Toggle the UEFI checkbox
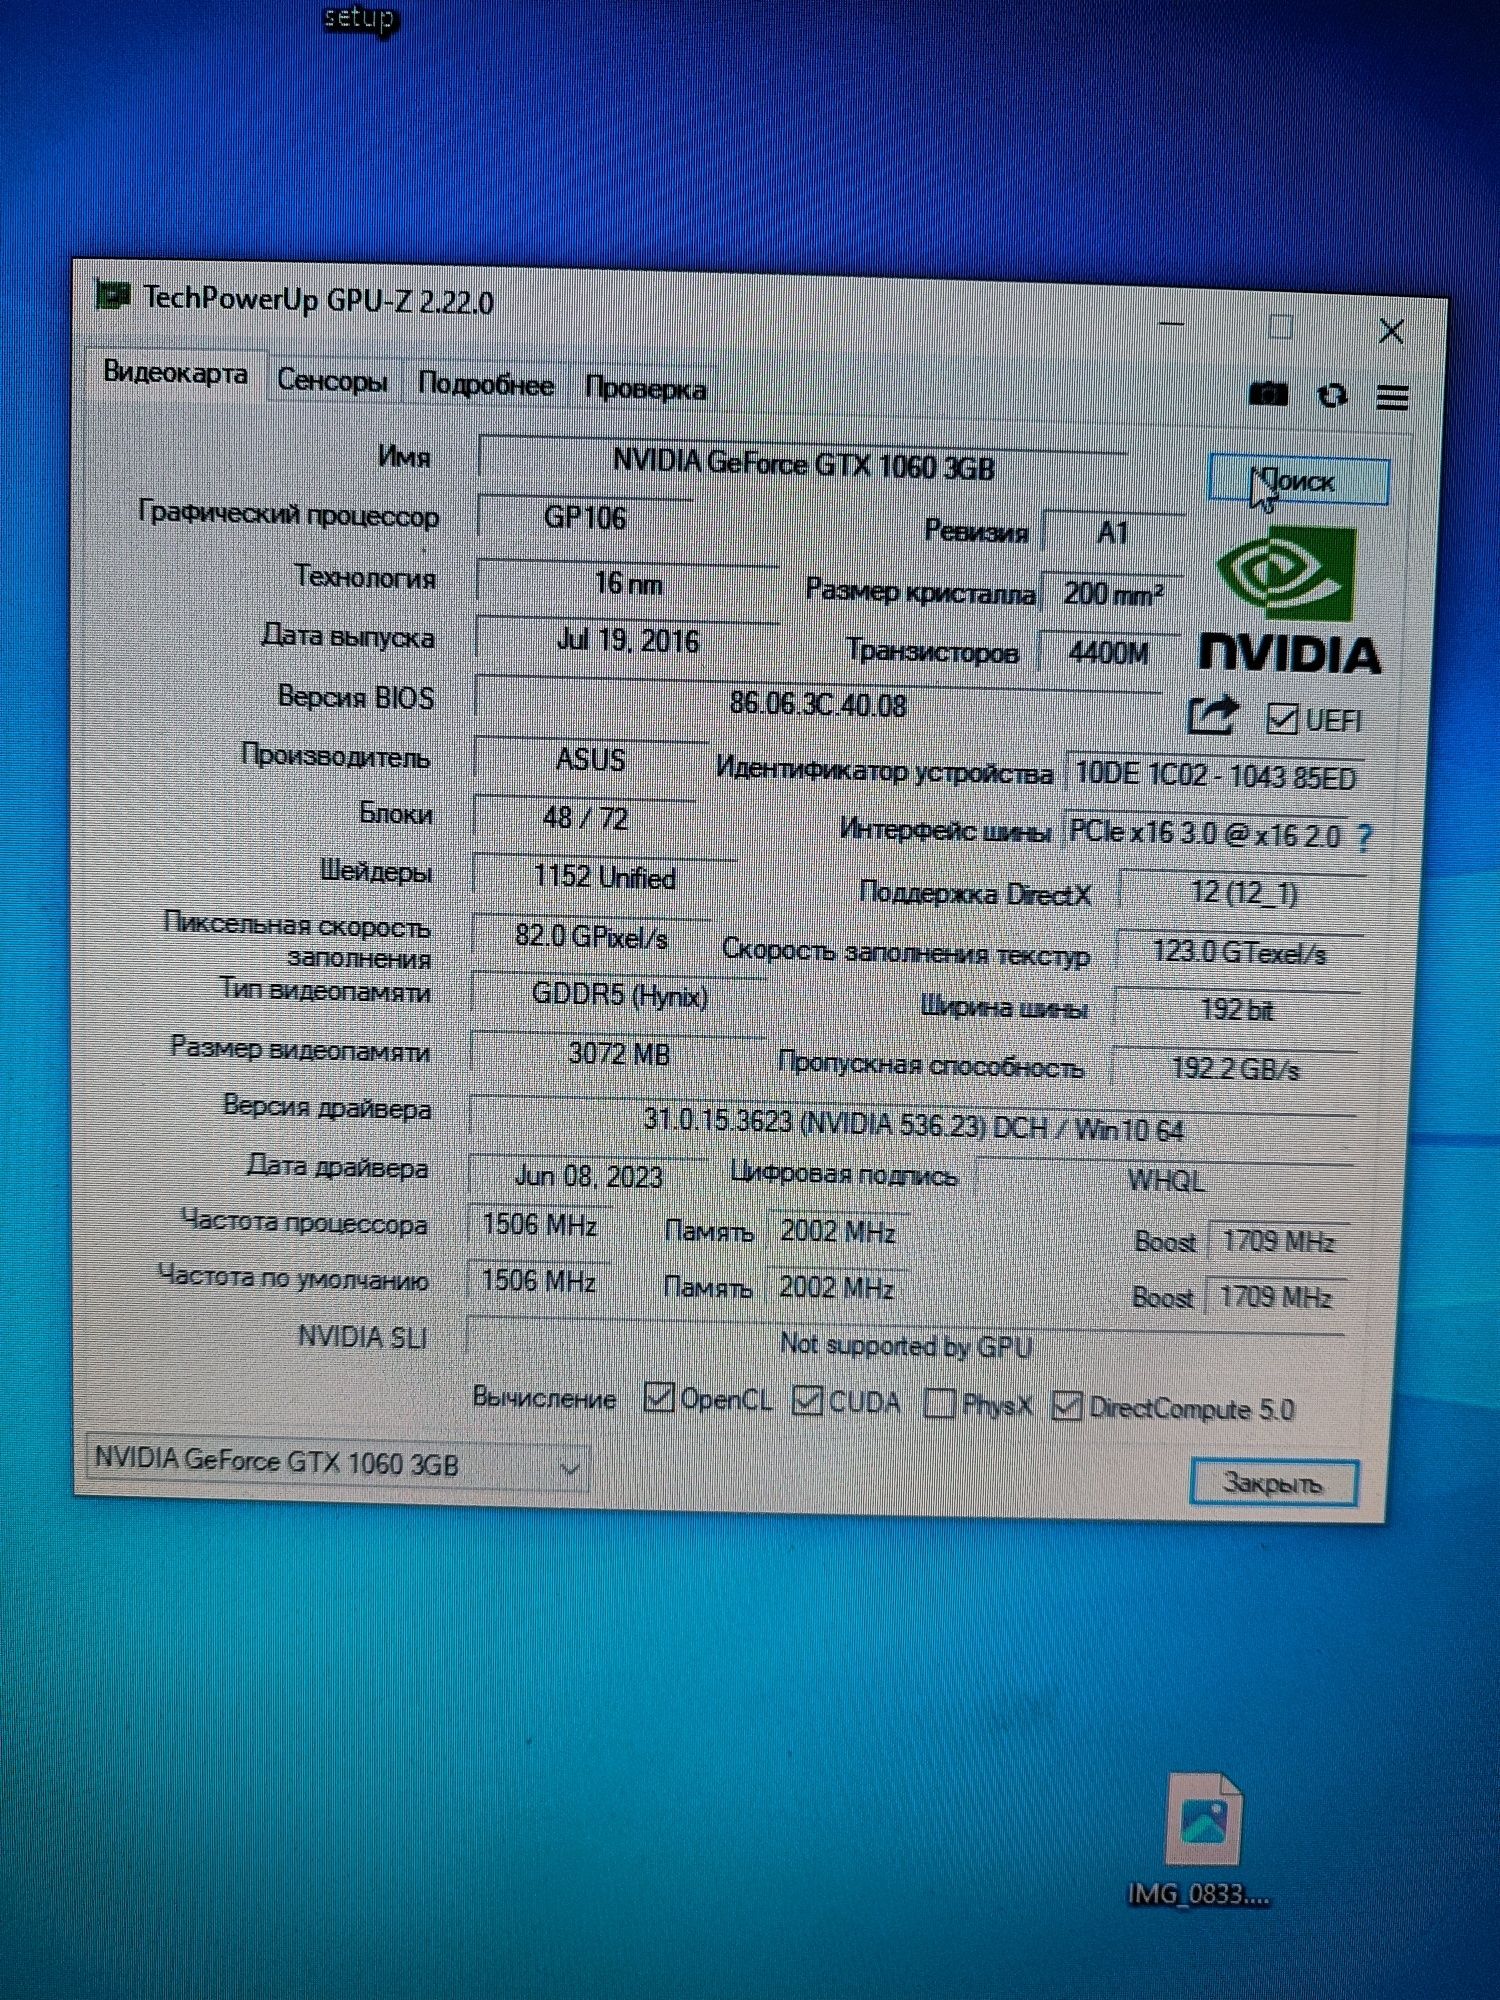The height and width of the screenshot is (2000, 1500). pos(1281,718)
